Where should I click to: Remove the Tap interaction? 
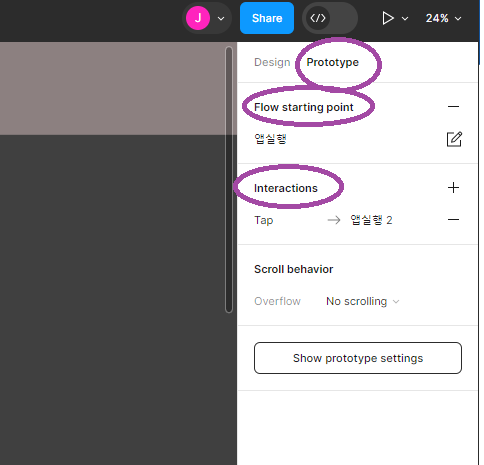pyautogui.click(x=453, y=220)
